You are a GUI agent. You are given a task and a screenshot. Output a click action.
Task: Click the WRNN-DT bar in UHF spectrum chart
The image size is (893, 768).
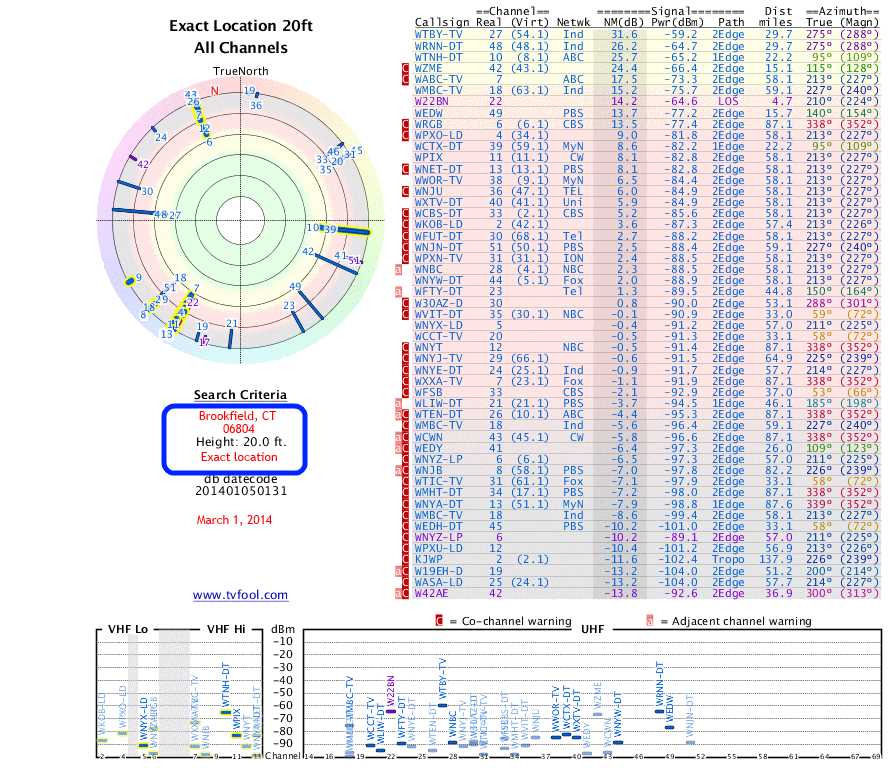point(658,711)
